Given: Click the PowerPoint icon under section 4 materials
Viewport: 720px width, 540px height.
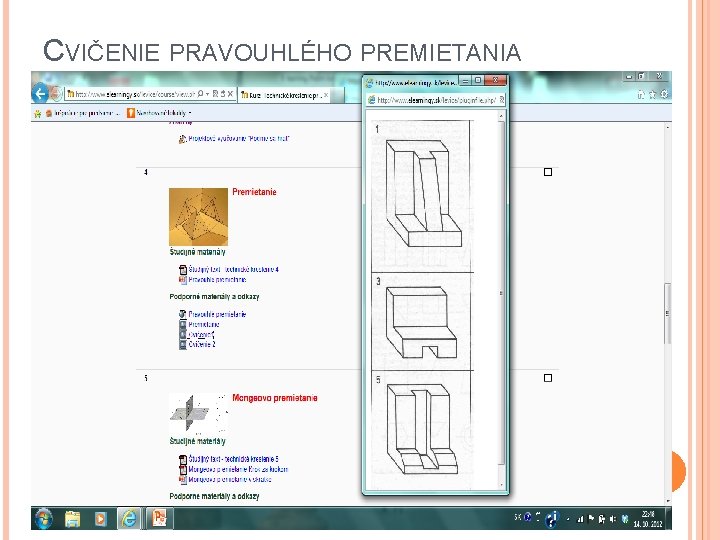Looking at the screenshot, I should pos(183,280).
